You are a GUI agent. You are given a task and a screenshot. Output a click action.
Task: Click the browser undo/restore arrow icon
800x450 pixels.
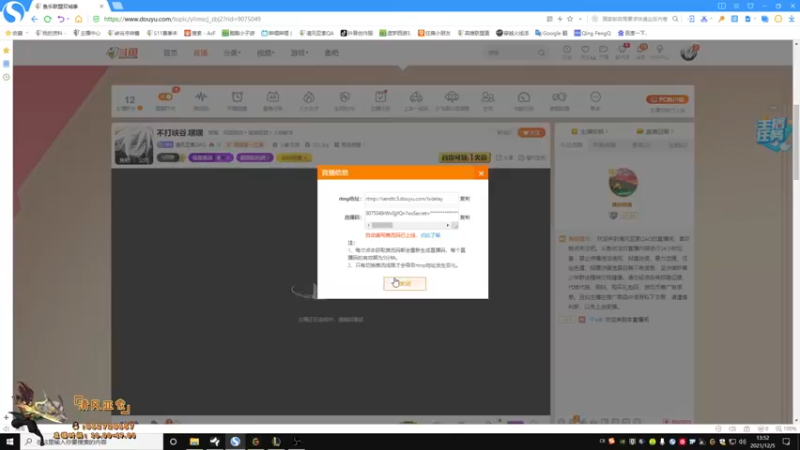[61, 19]
